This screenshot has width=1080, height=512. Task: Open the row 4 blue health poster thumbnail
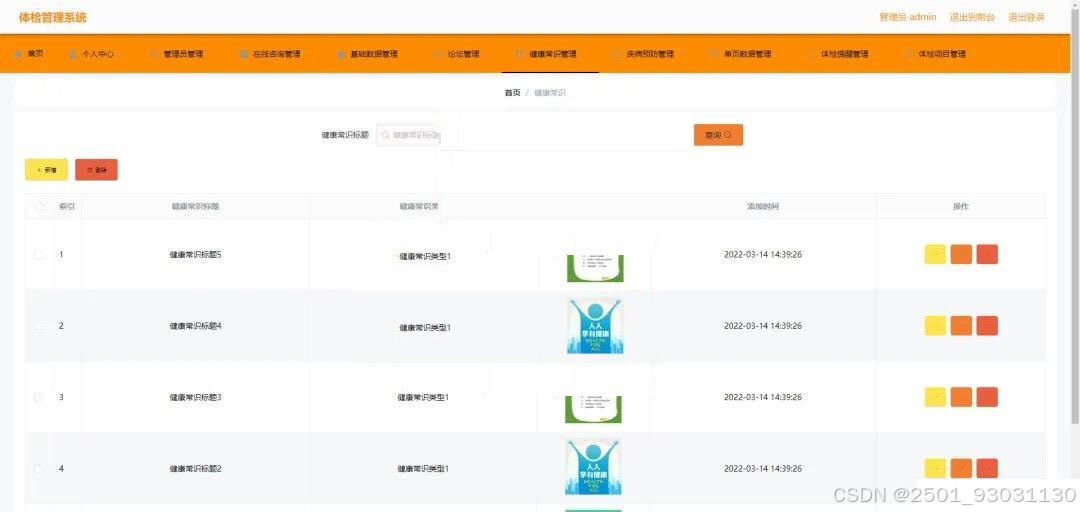point(594,468)
